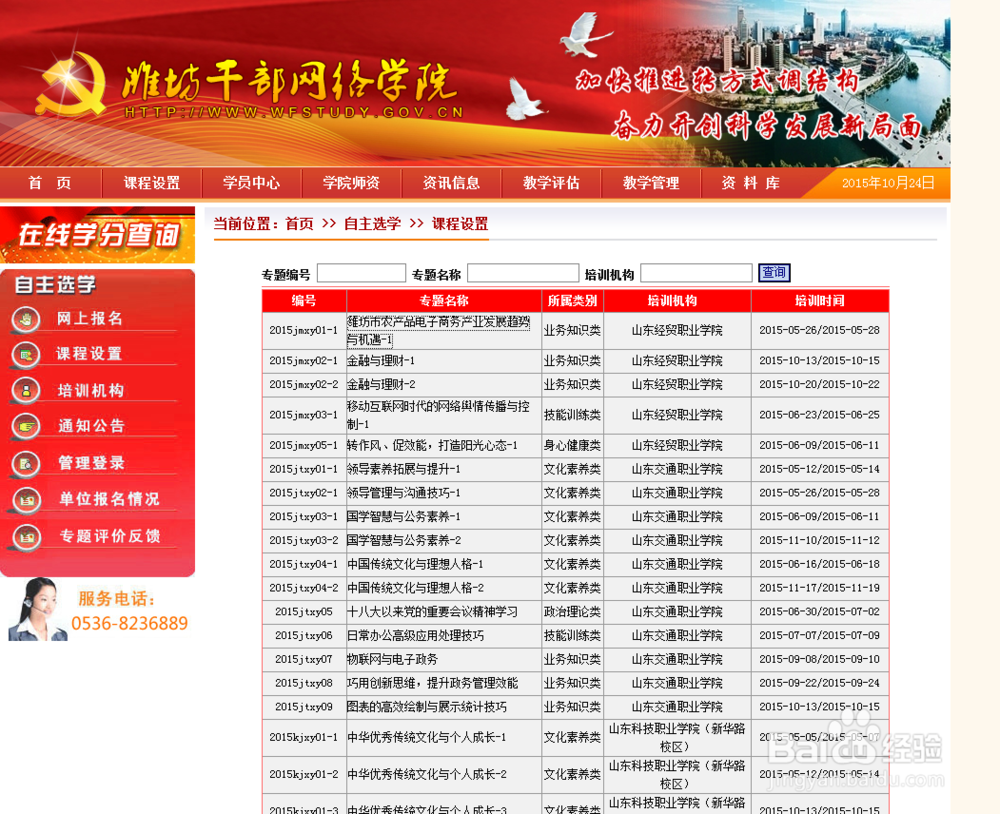Select 教学评估 in the nav bar
This screenshot has width=1000, height=814.
coord(551,183)
